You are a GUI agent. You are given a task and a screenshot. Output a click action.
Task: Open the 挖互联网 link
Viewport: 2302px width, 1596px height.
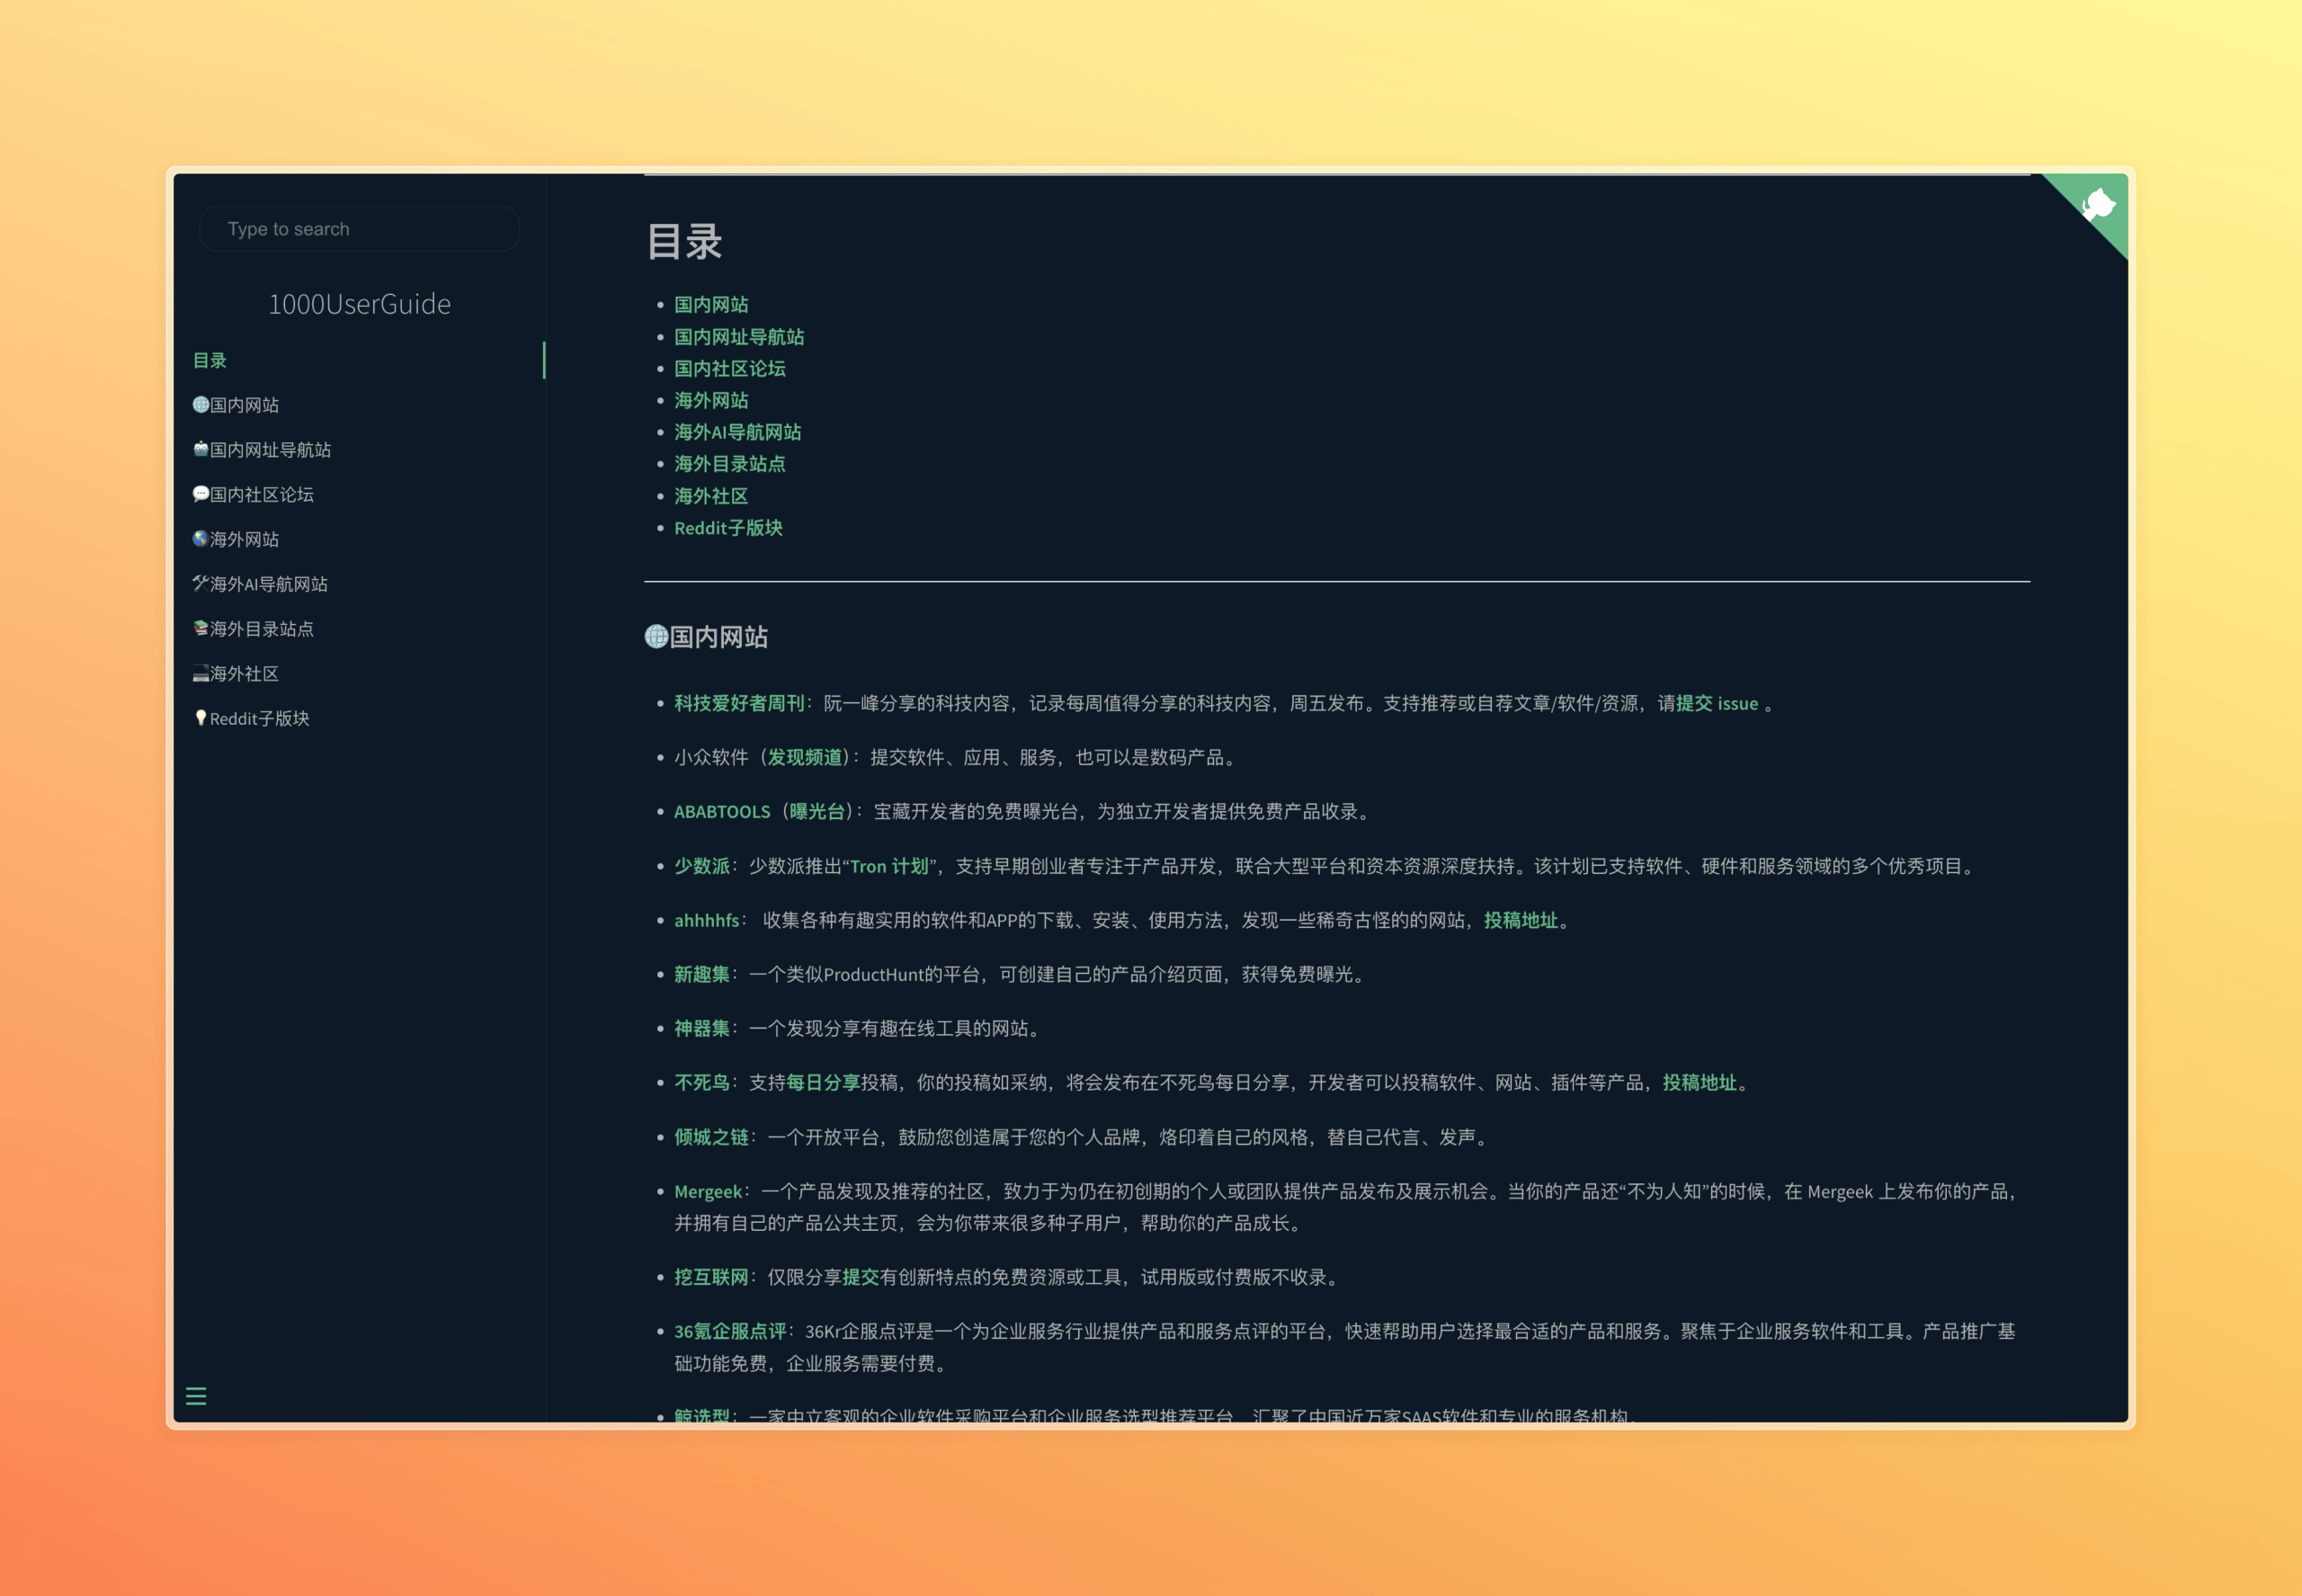[711, 1277]
